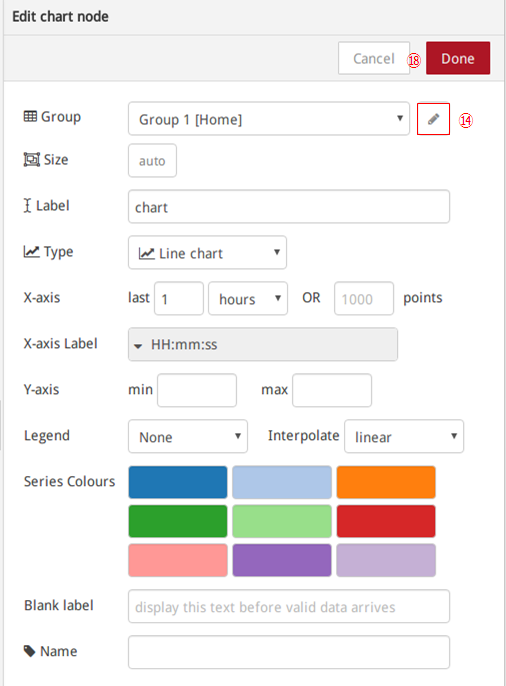Open the Interpolate linear dropdown
This screenshot has height=686, width=506.
click(x=404, y=436)
